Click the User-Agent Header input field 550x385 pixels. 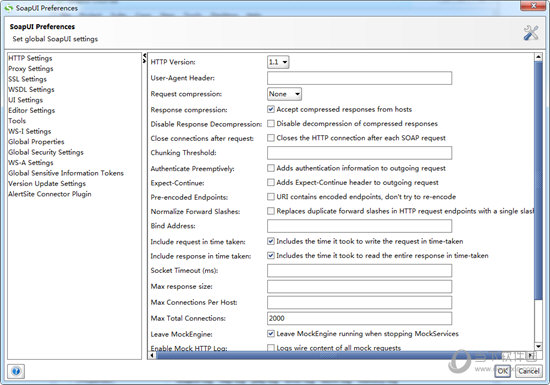pos(360,78)
